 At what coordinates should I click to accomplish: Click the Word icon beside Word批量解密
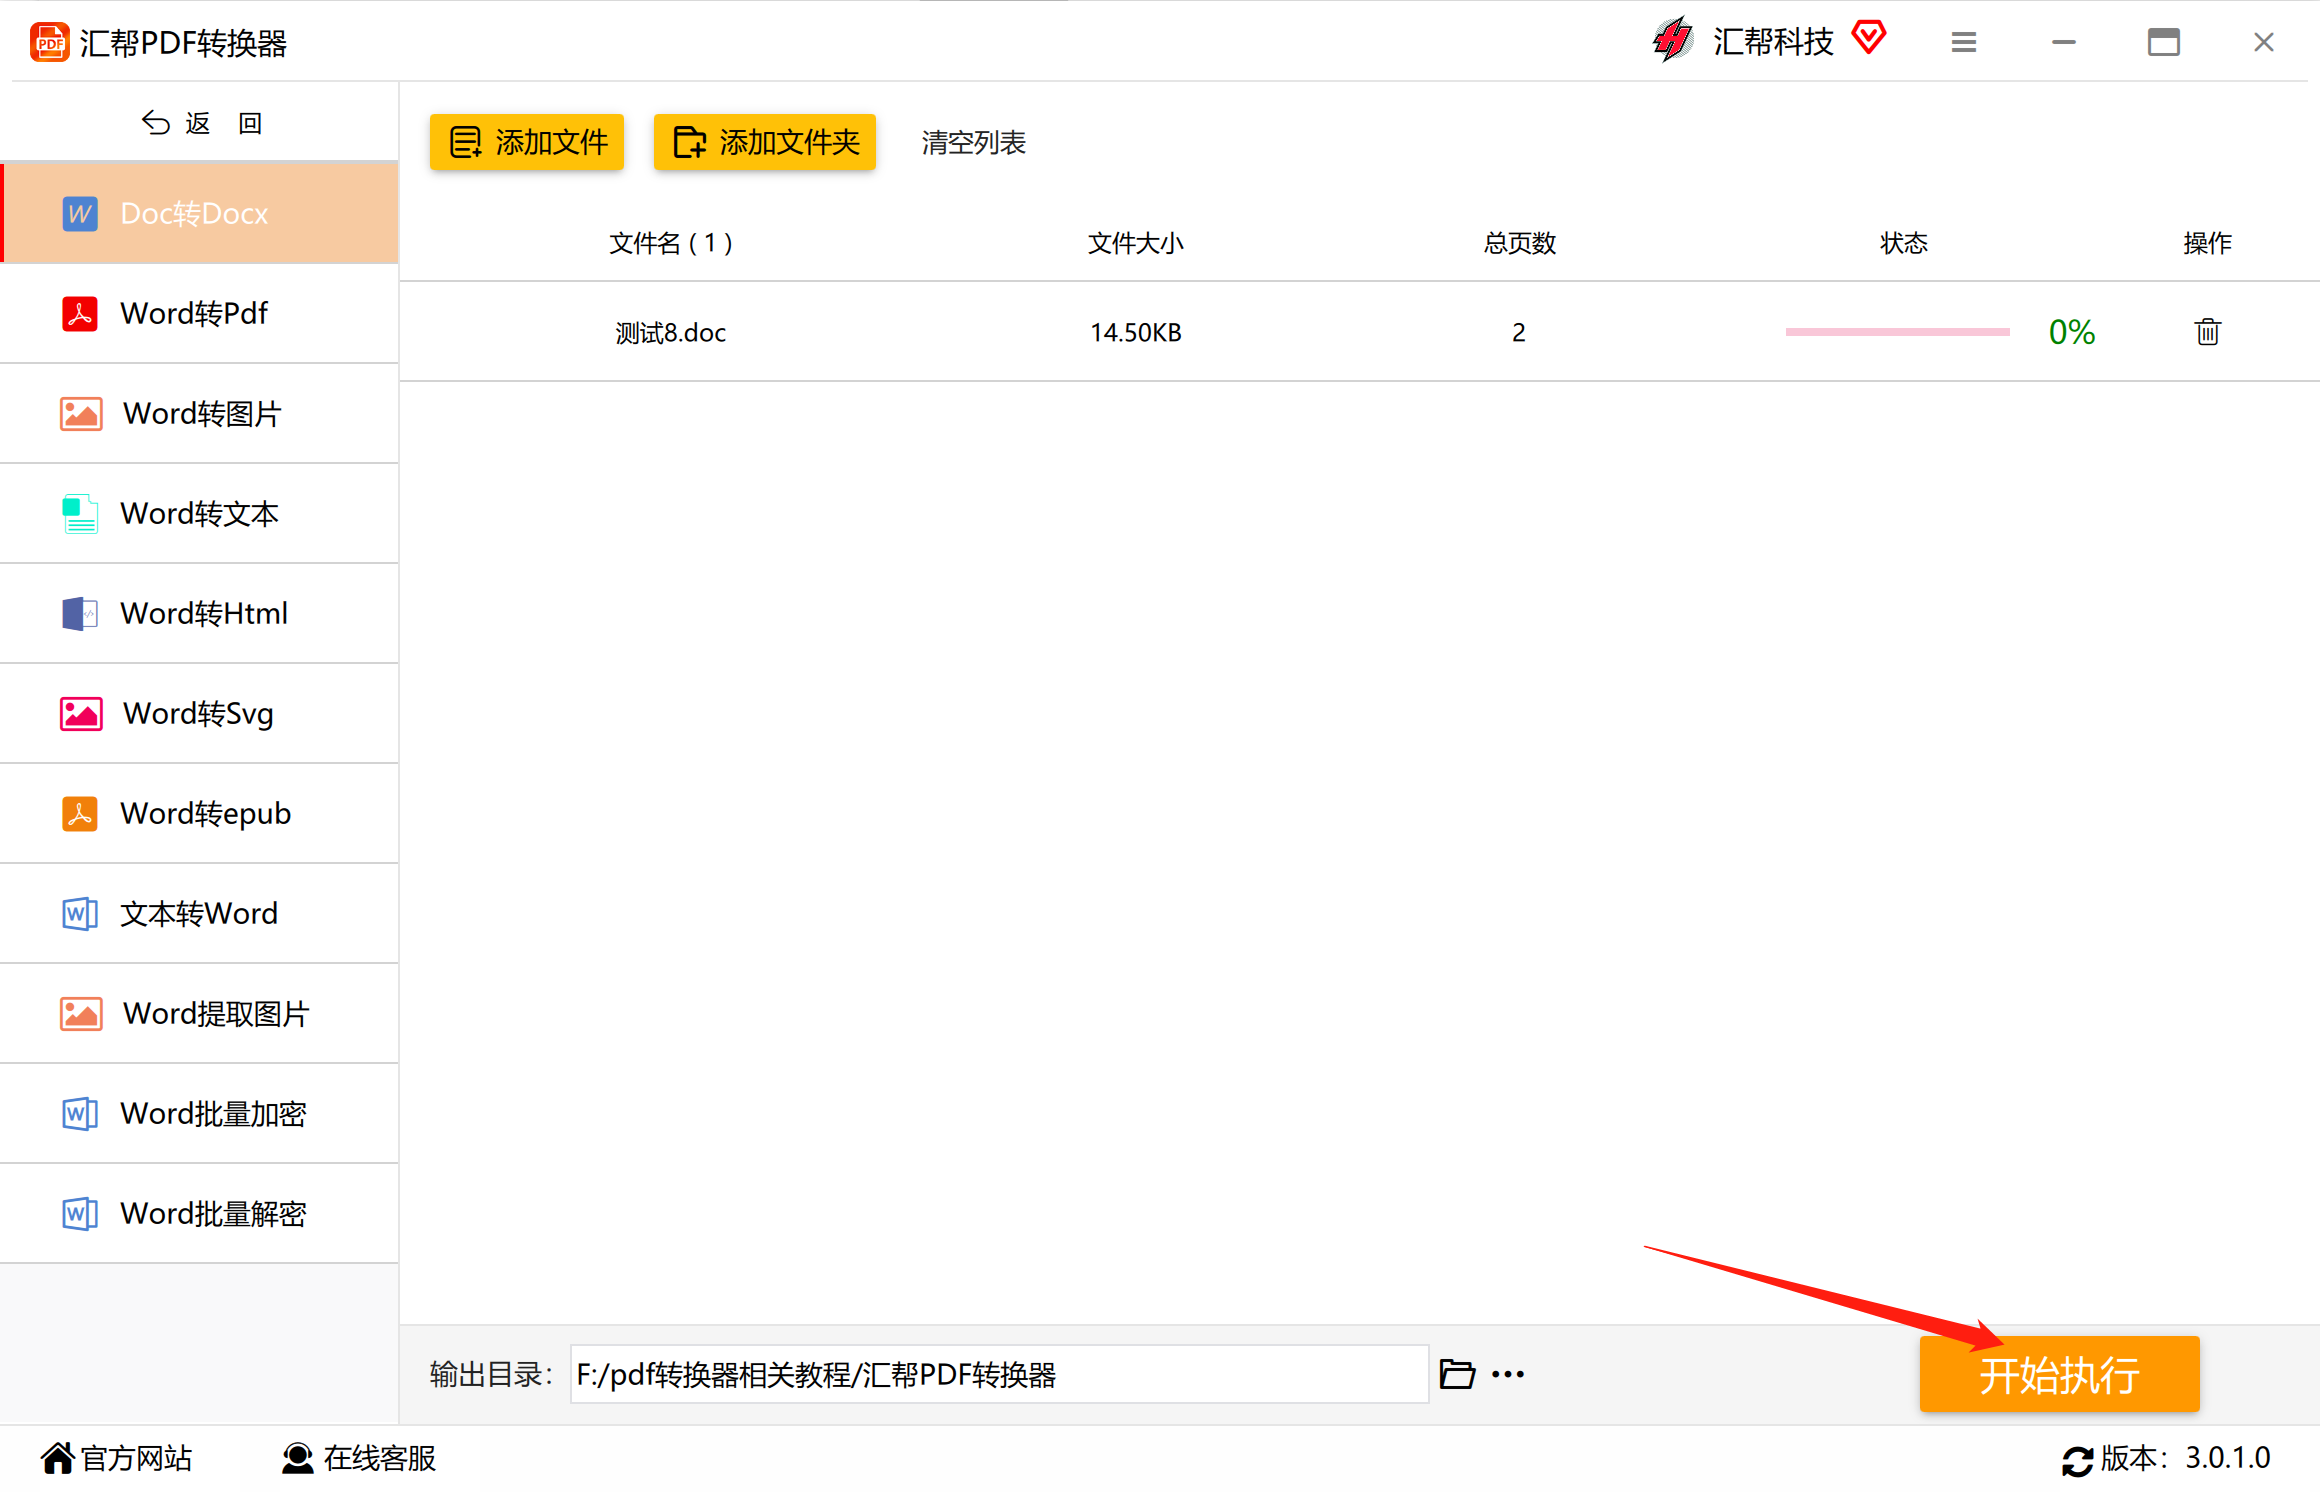[80, 1214]
